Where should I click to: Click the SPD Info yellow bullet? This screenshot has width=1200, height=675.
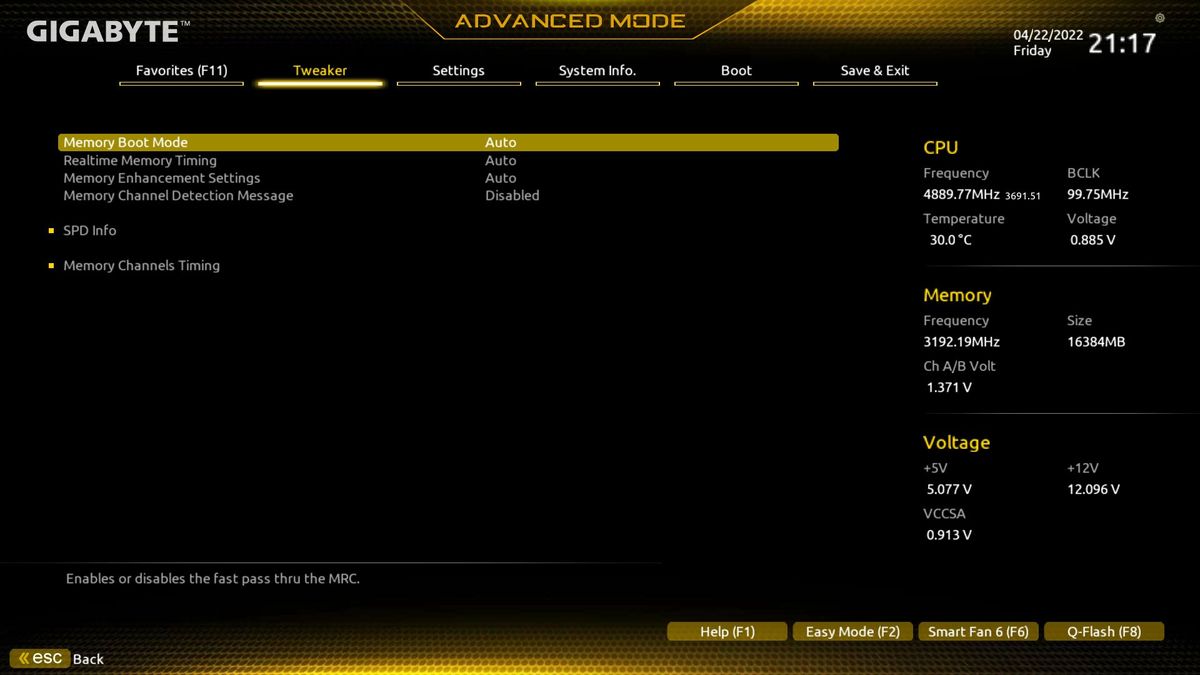[x=51, y=231]
